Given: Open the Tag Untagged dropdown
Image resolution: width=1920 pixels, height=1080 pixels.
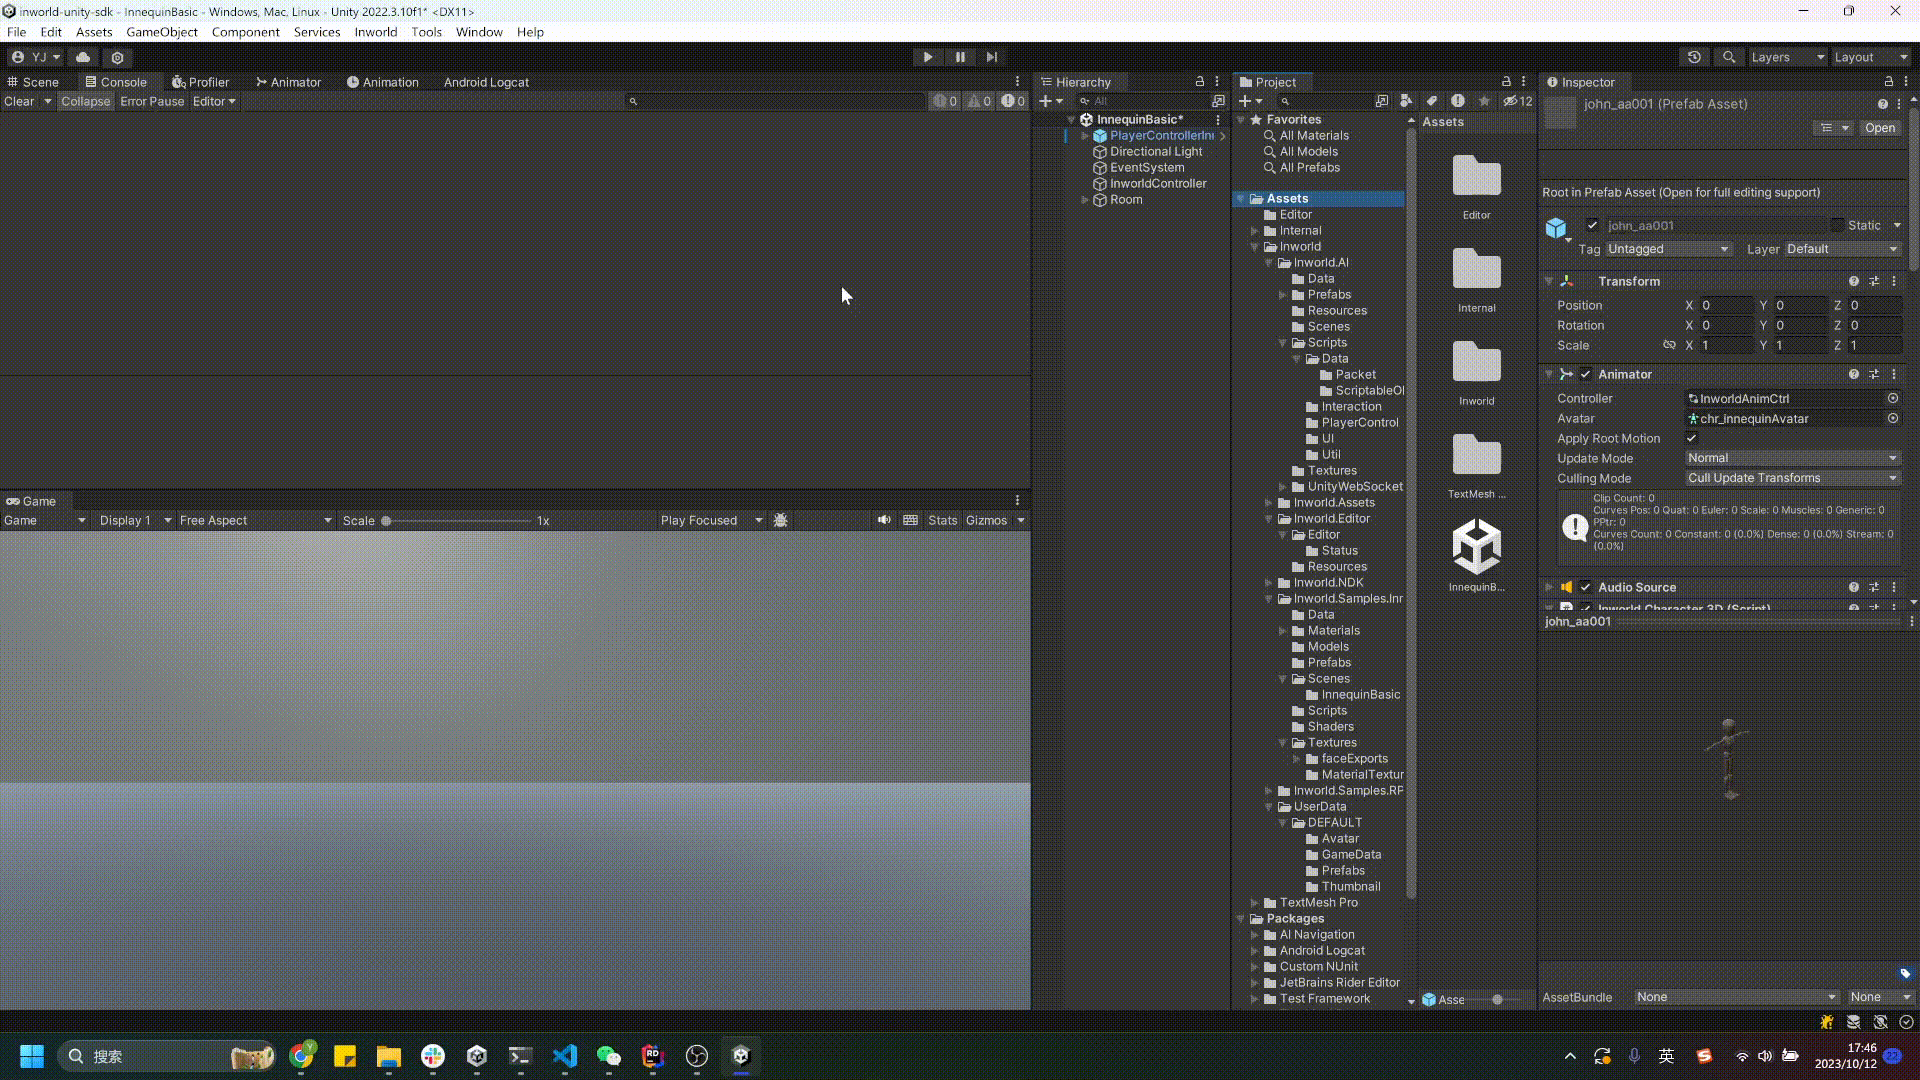Looking at the screenshot, I should pos(1668,249).
